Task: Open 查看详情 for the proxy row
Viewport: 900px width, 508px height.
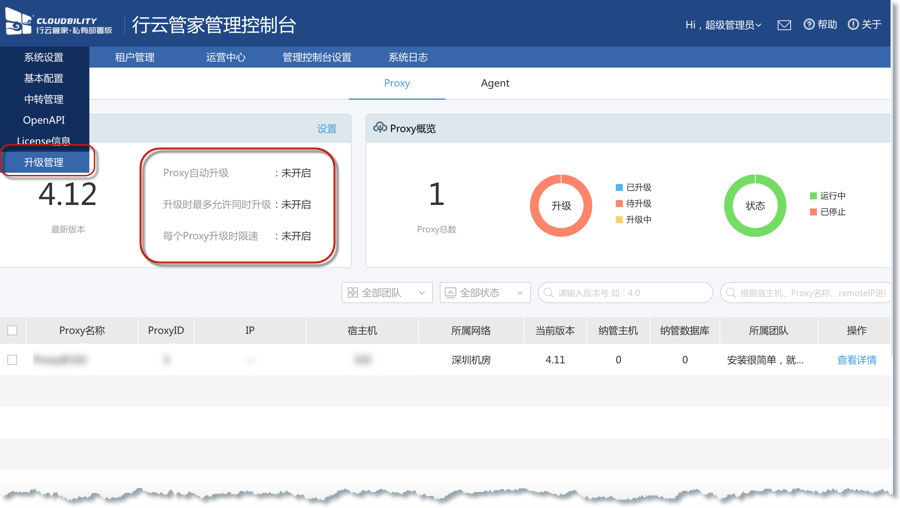Action: tap(856, 360)
